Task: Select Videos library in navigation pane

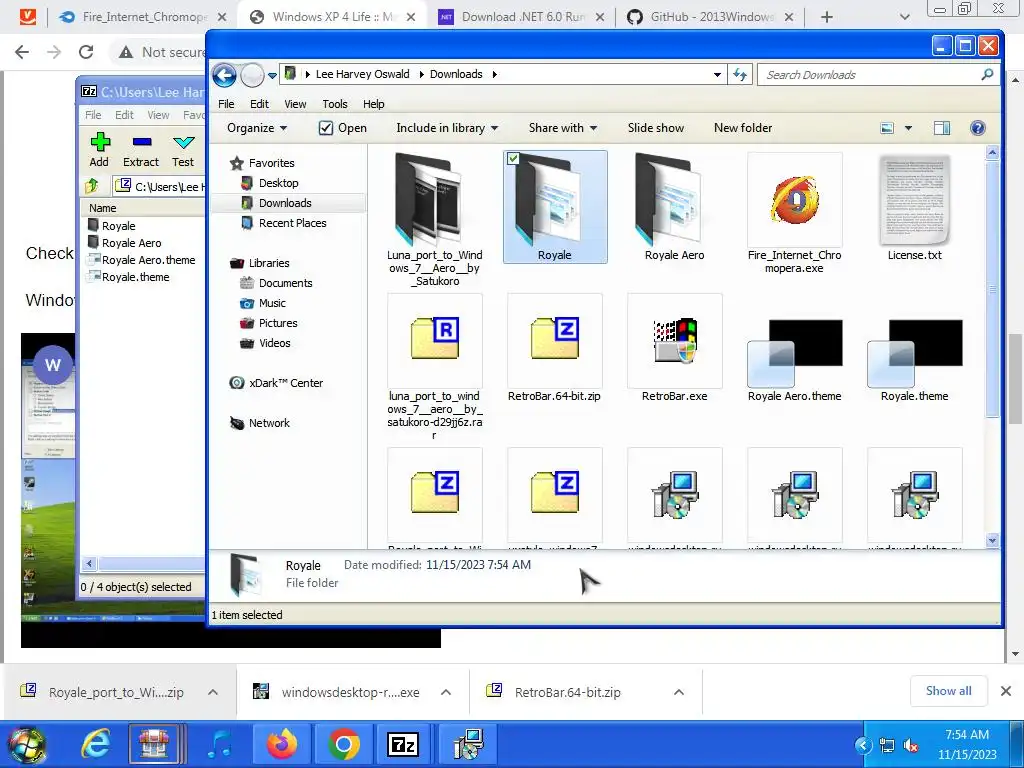Action: (274, 344)
